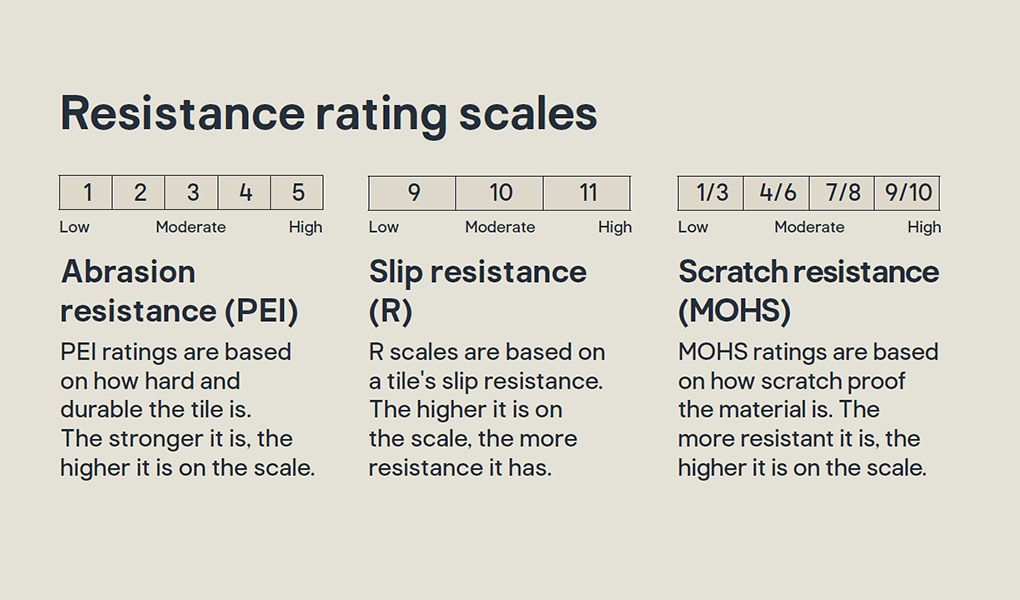Screen dimensions: 1020x600
Task: Click PEI scale box number 1
Action: 86,193
